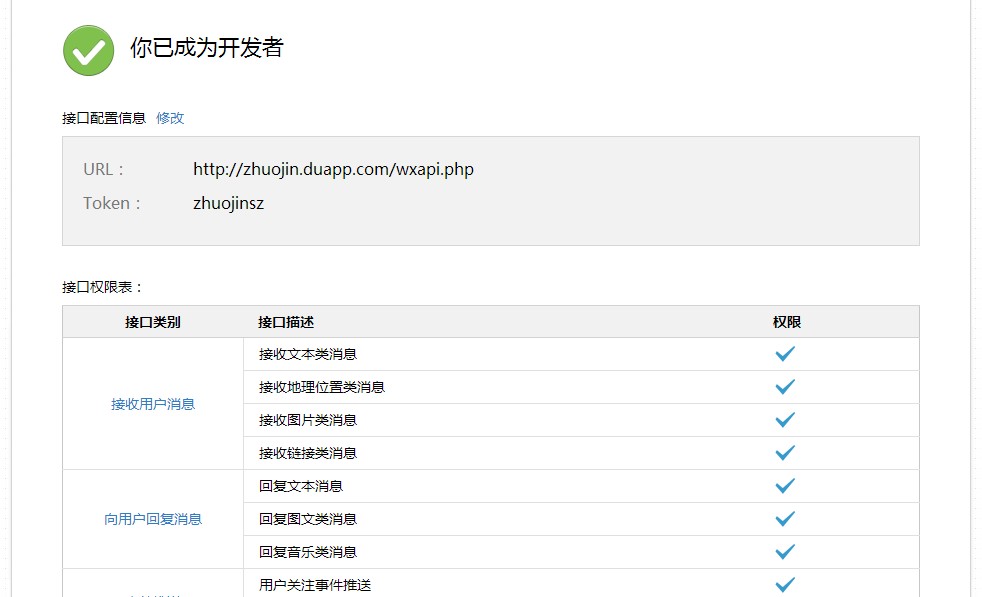The width and height of the screenshot is (982, 597).
Task: Click the 接口类别 column header
Action: [x=153, y=322]
